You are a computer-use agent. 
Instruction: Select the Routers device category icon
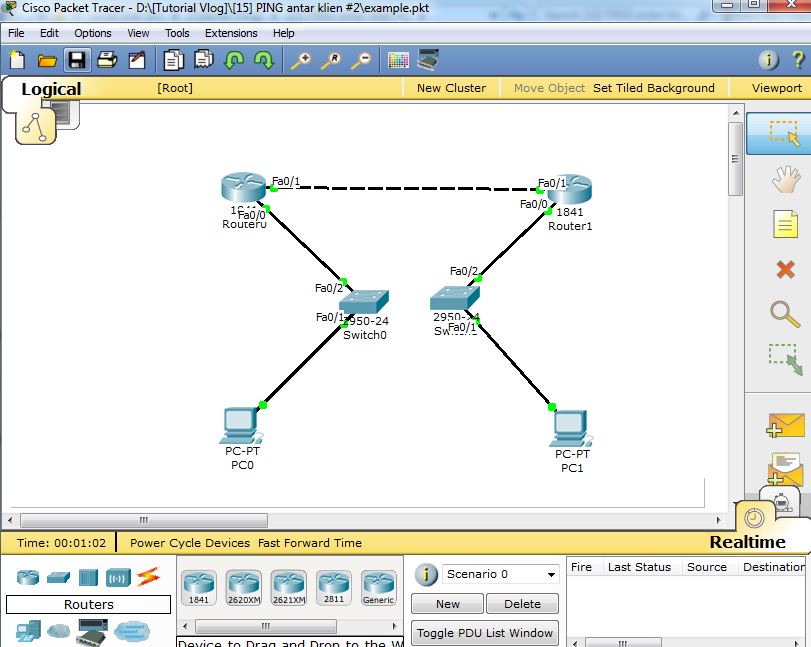click(x=28, y=577)
